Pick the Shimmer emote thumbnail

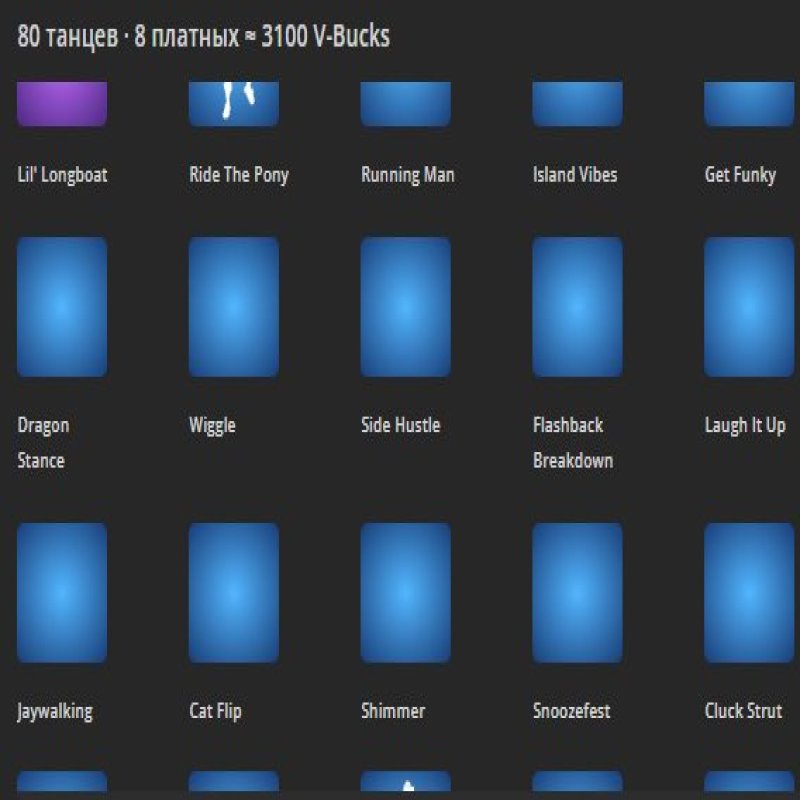point(406,593)
